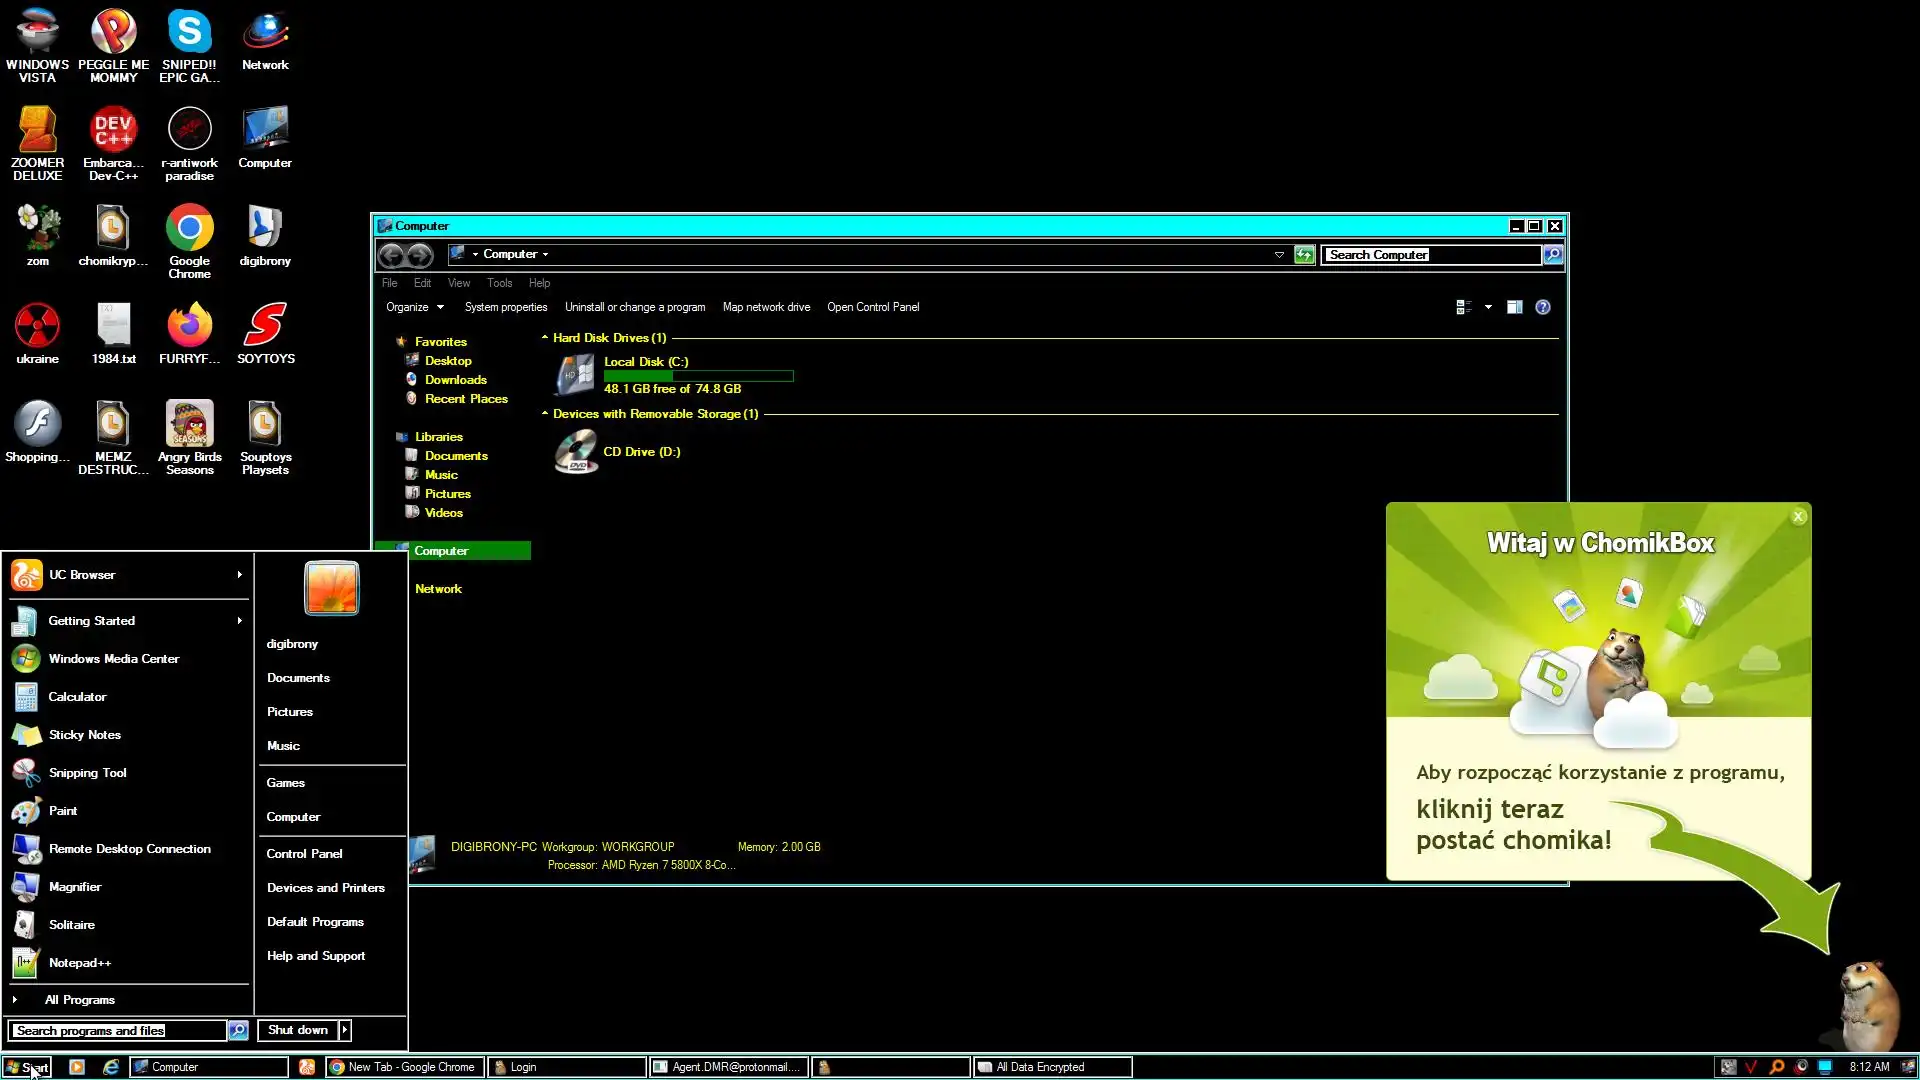The height and width of the screenshot is (1080, 1920).
Task: Expand the Organize dropdown
Action: click(x=414, y=307)
